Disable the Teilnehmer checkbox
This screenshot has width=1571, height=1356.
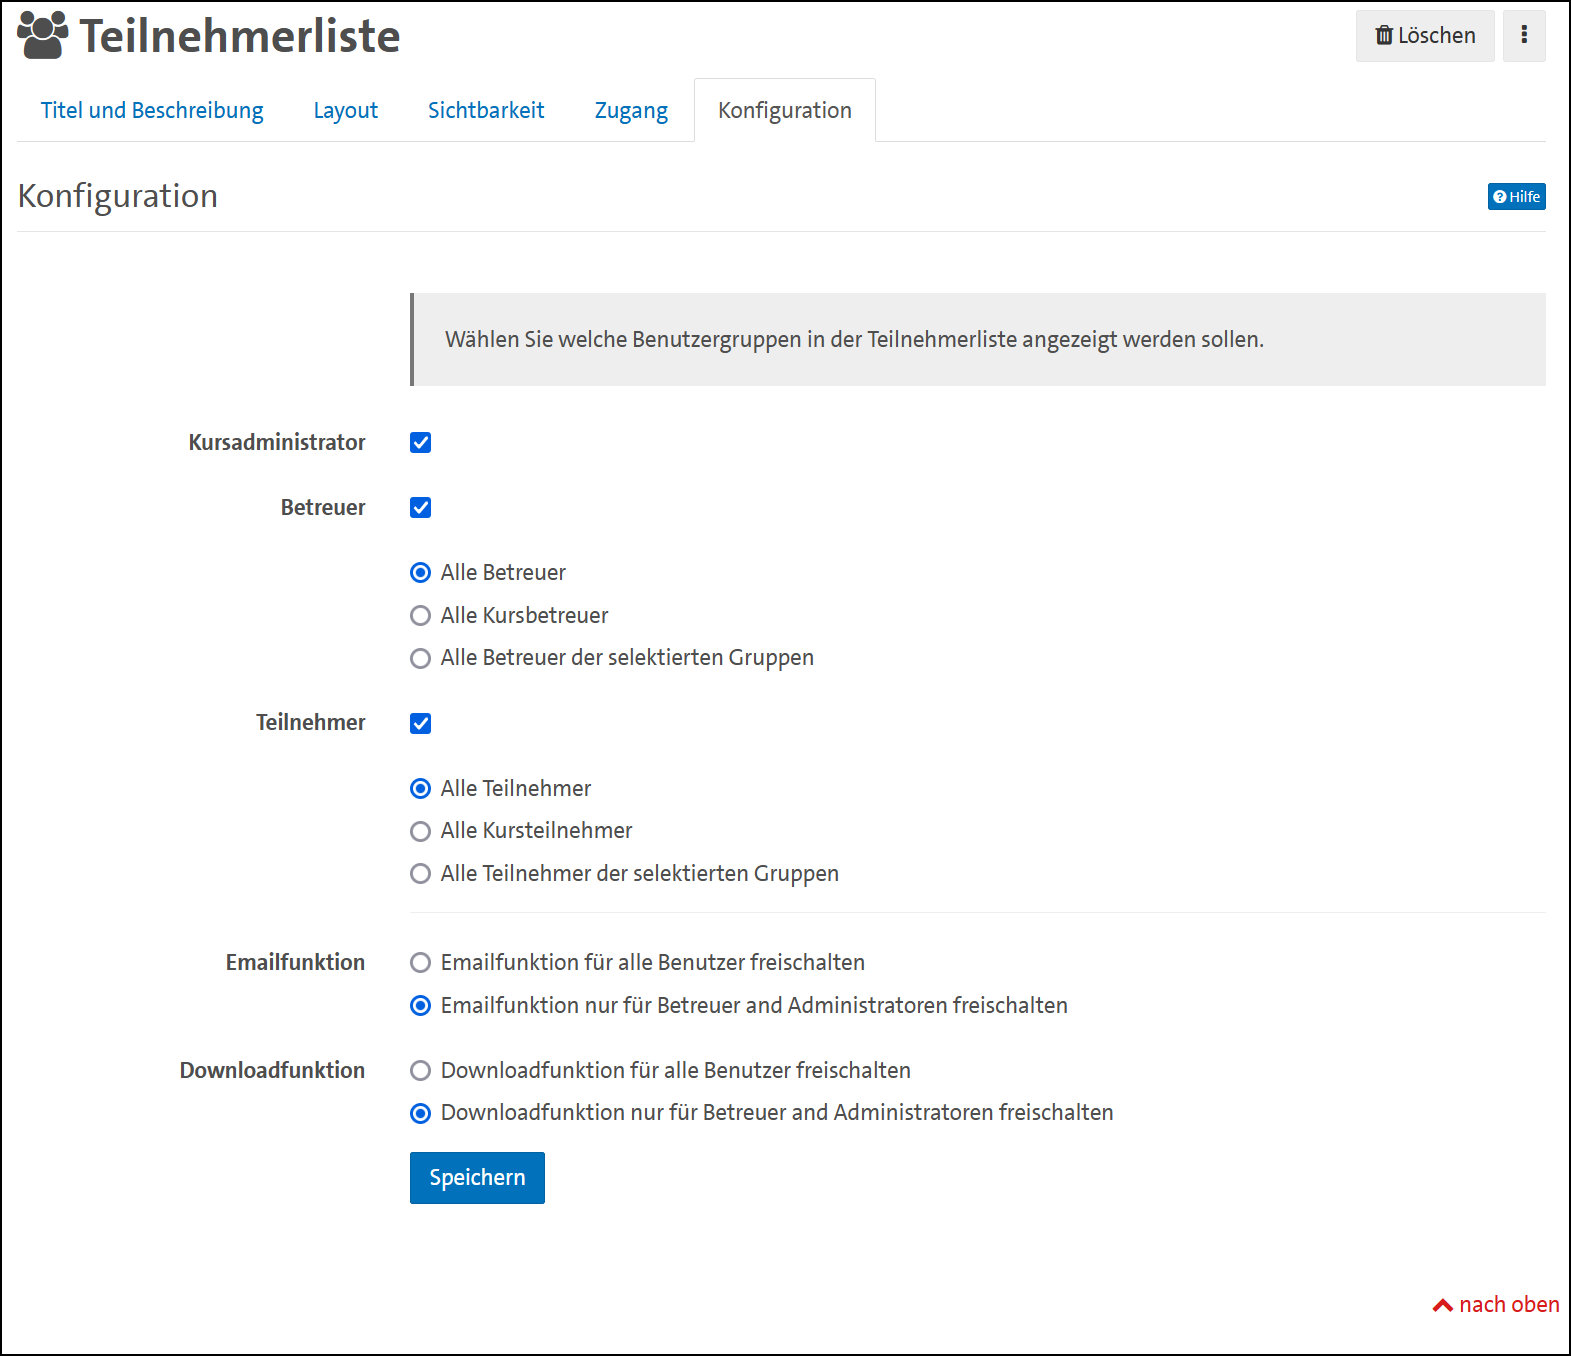pyautogui.click(x=421, y=723)
